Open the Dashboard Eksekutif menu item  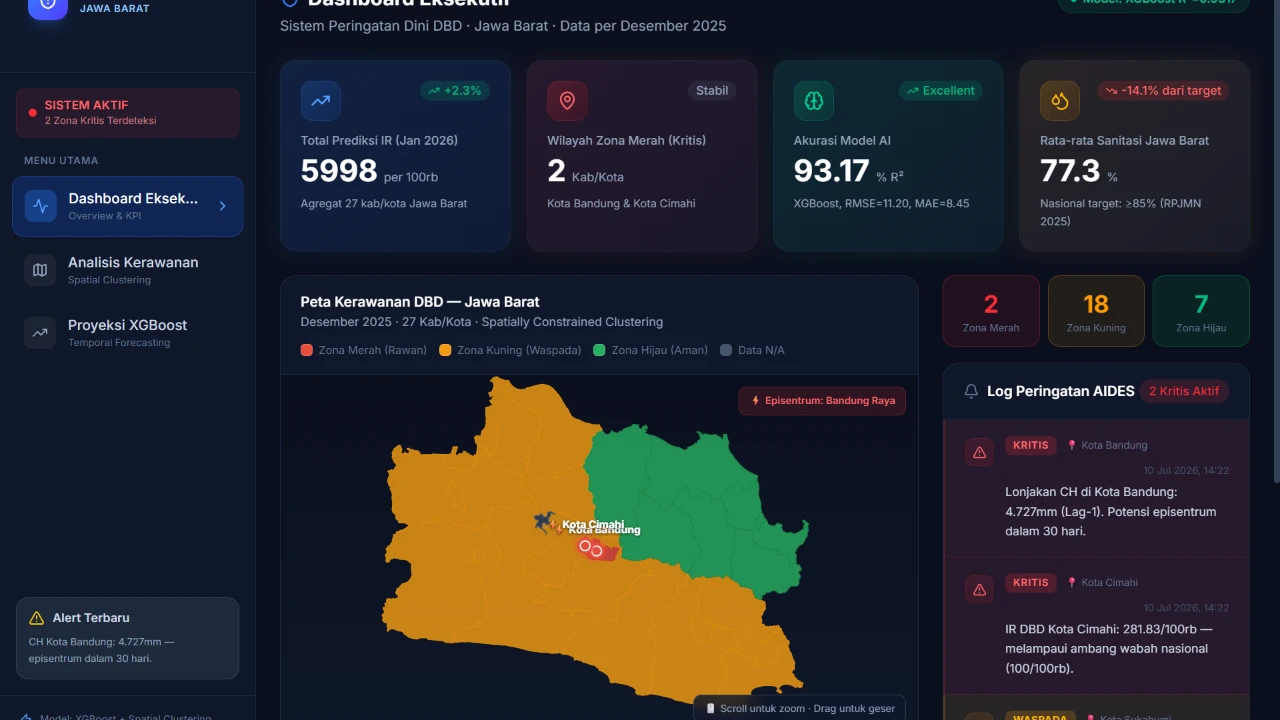pos(127,206)
